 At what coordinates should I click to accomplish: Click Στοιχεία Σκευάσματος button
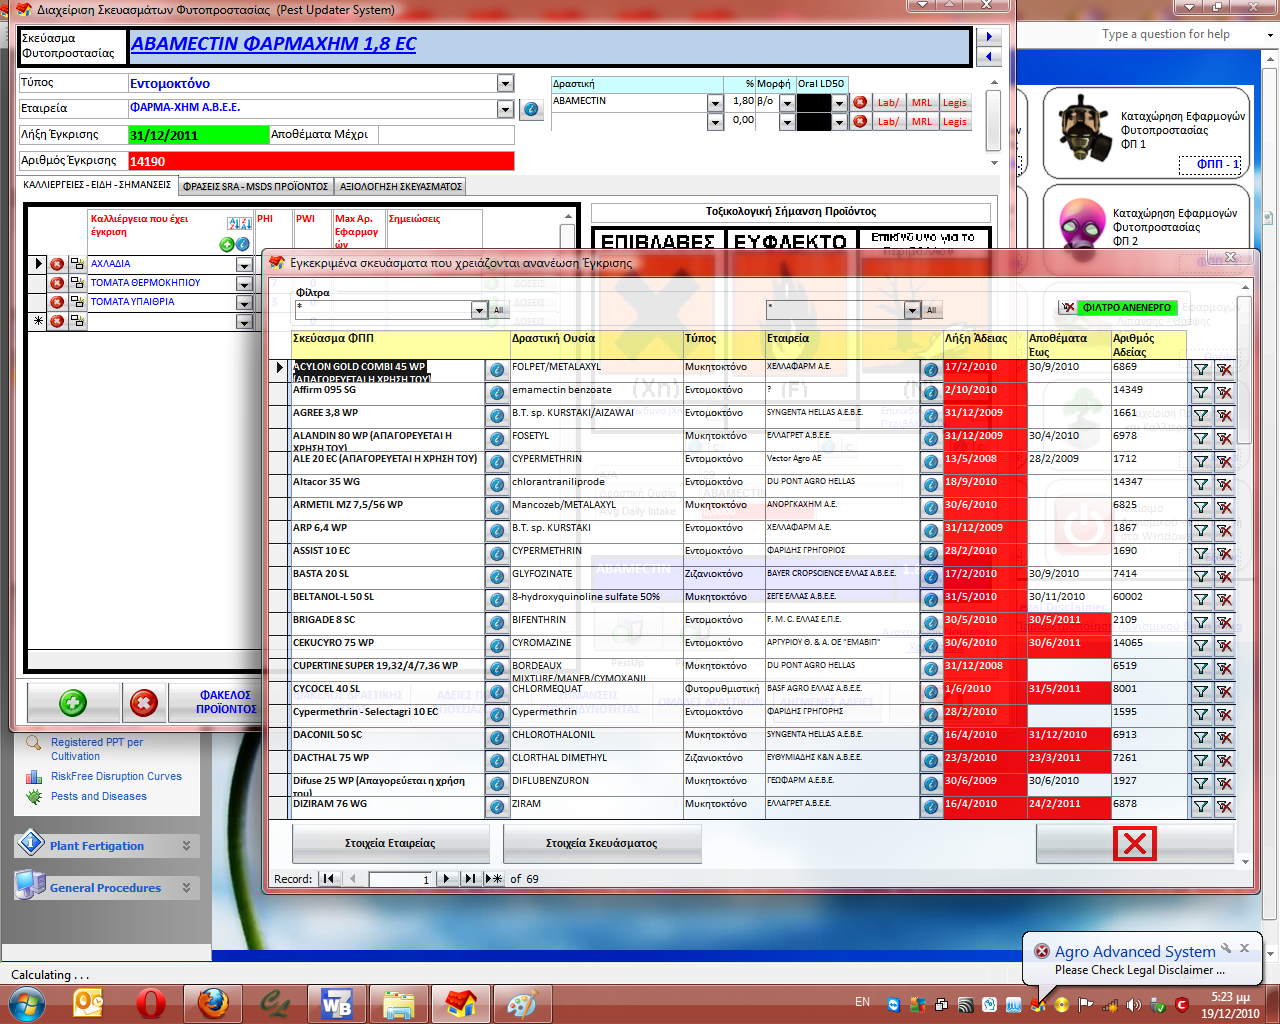click(x=602, y=843)
